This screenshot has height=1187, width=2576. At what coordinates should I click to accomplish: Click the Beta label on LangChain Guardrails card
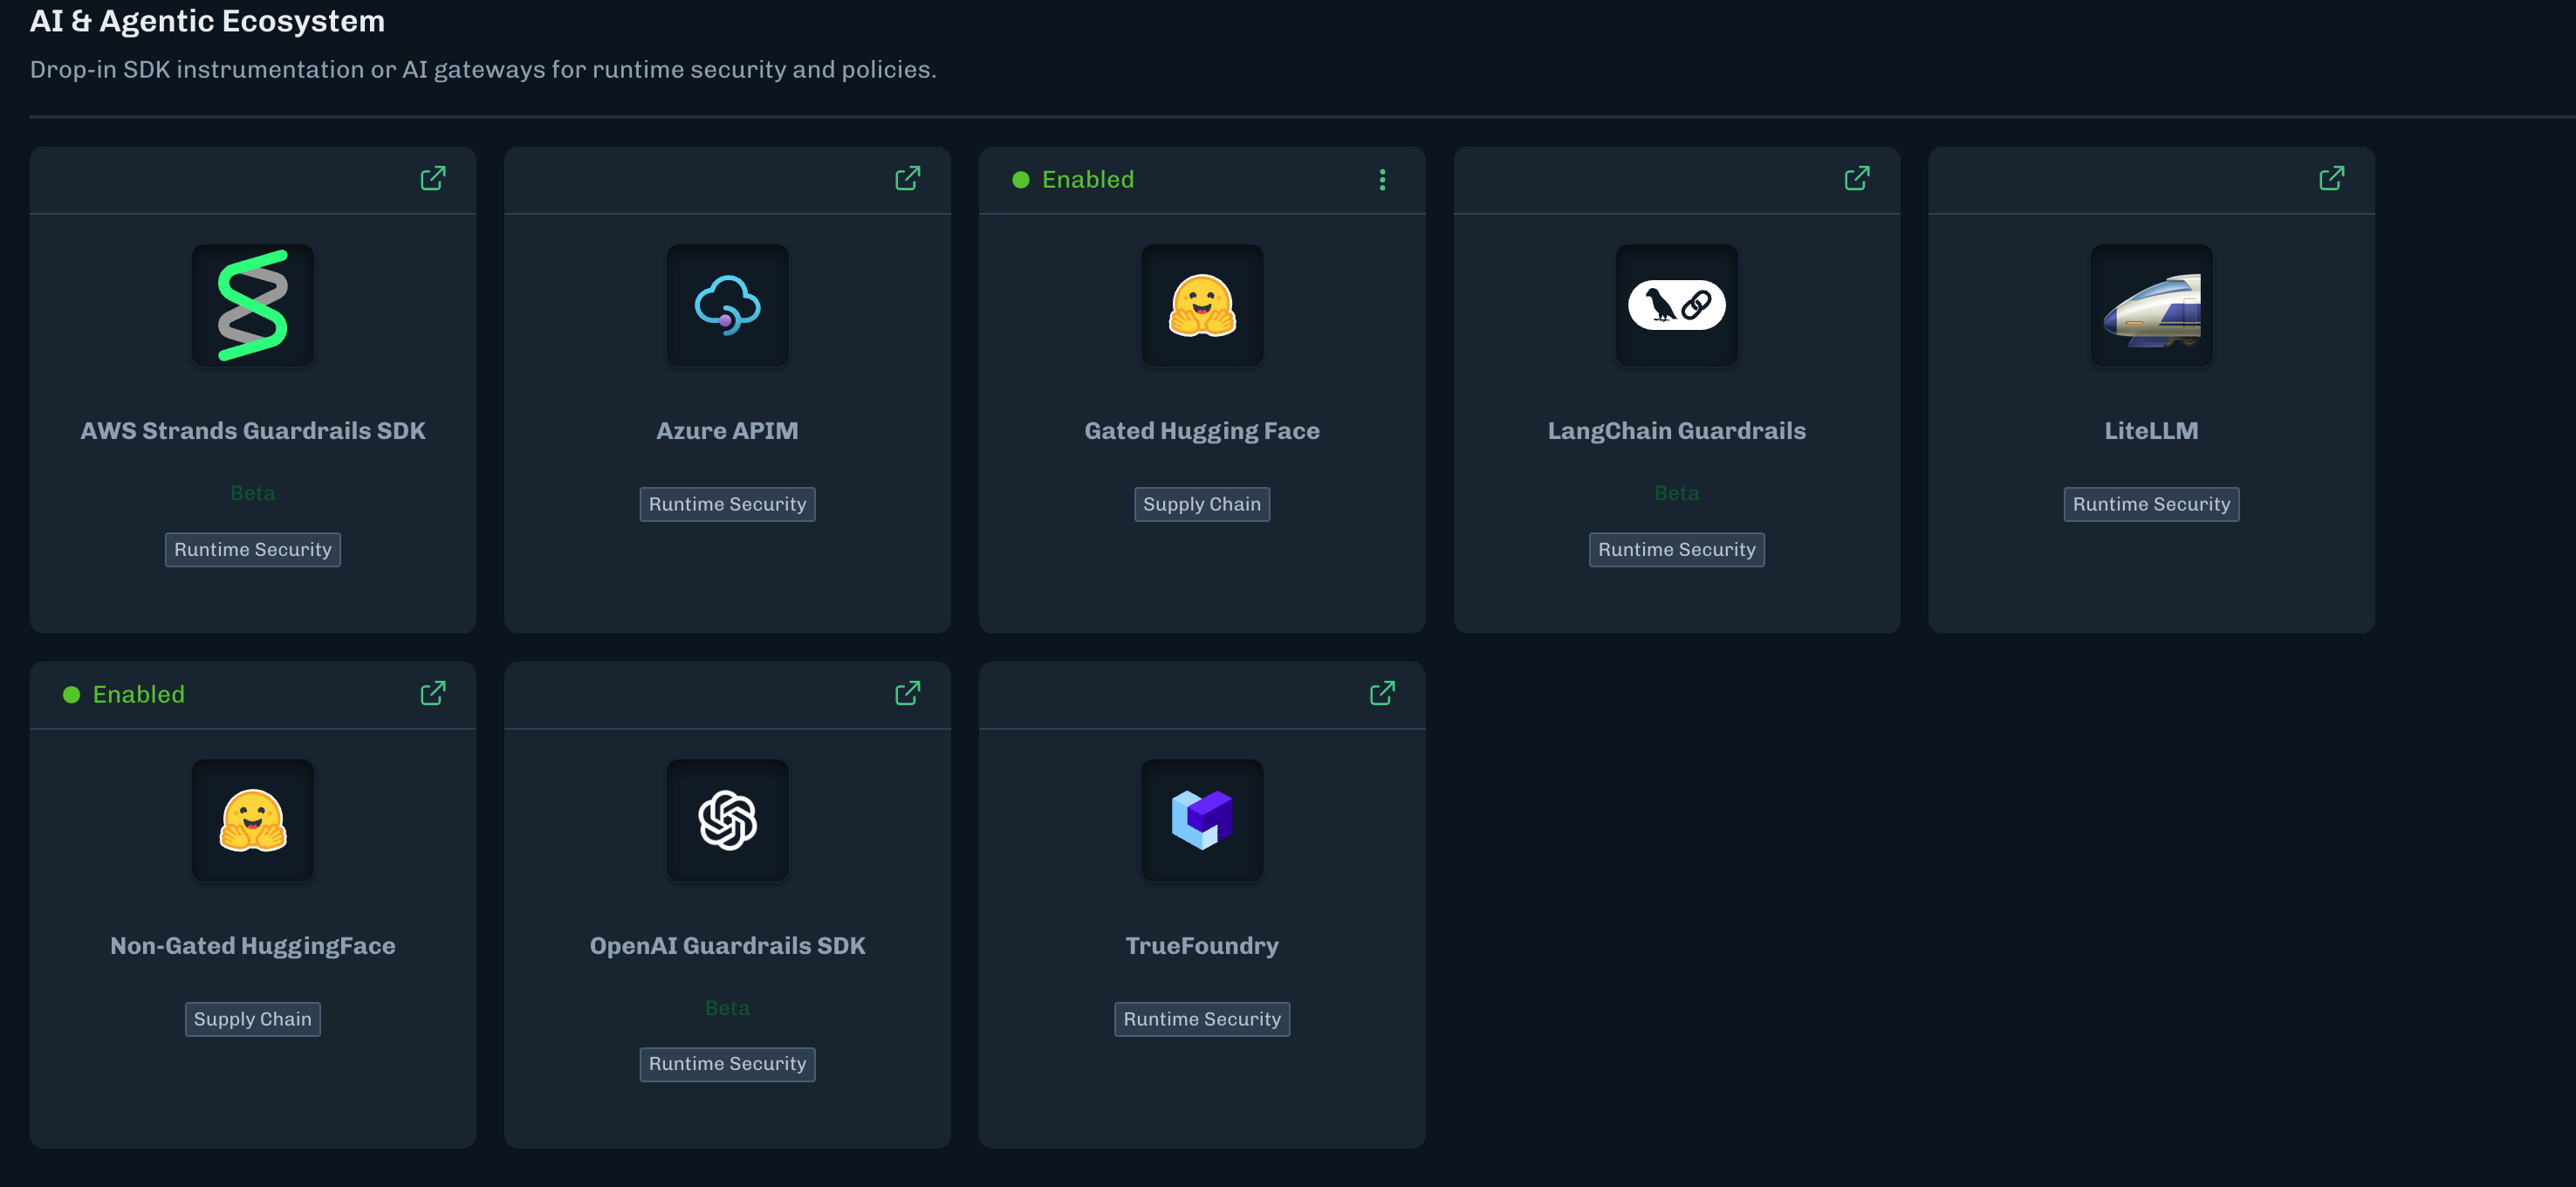point(1677,494)
